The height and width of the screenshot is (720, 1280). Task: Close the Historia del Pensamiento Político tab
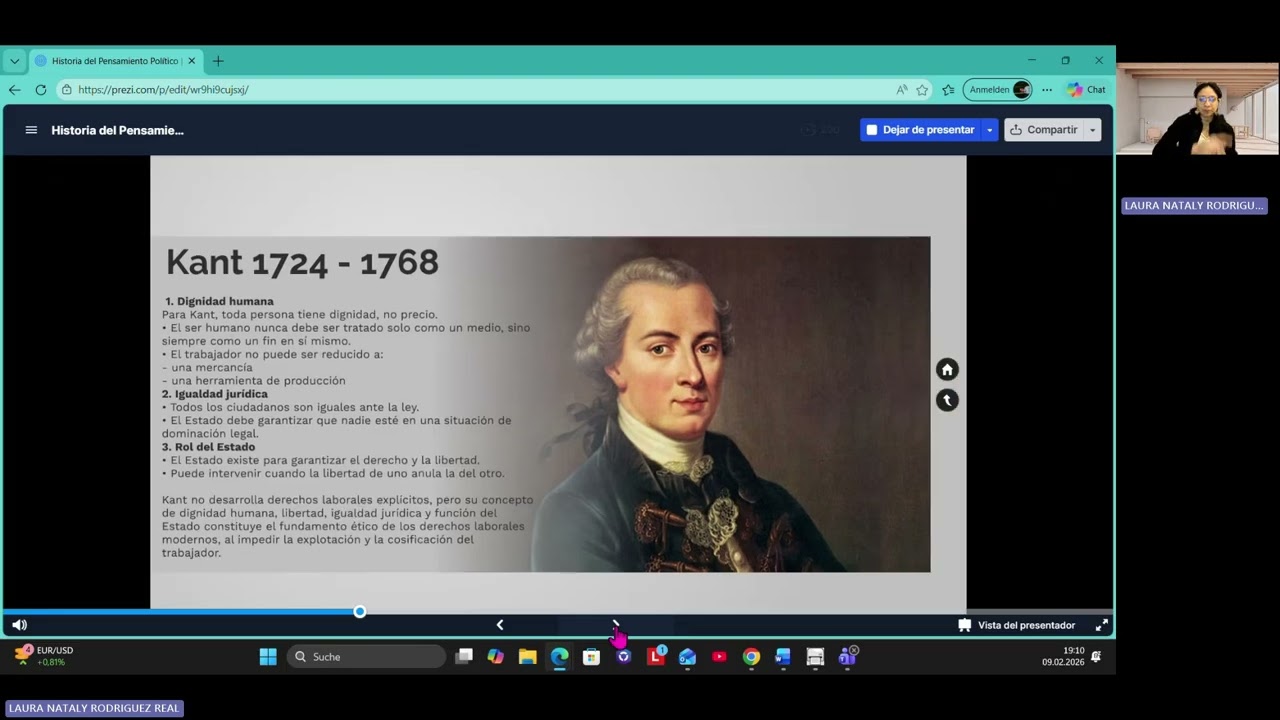[x=192, y=61]
